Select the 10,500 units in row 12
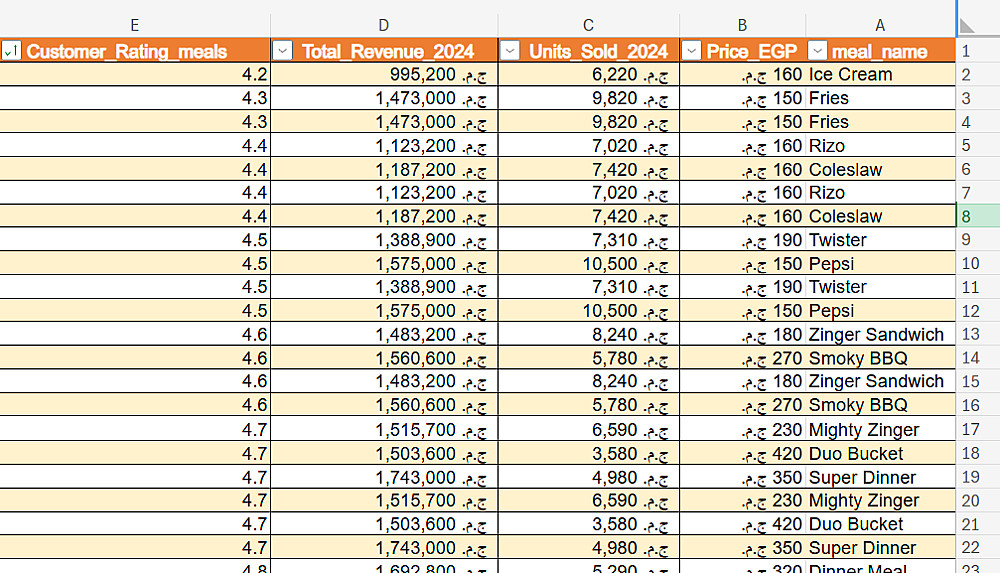1000x573 pixels. (589, 311)
